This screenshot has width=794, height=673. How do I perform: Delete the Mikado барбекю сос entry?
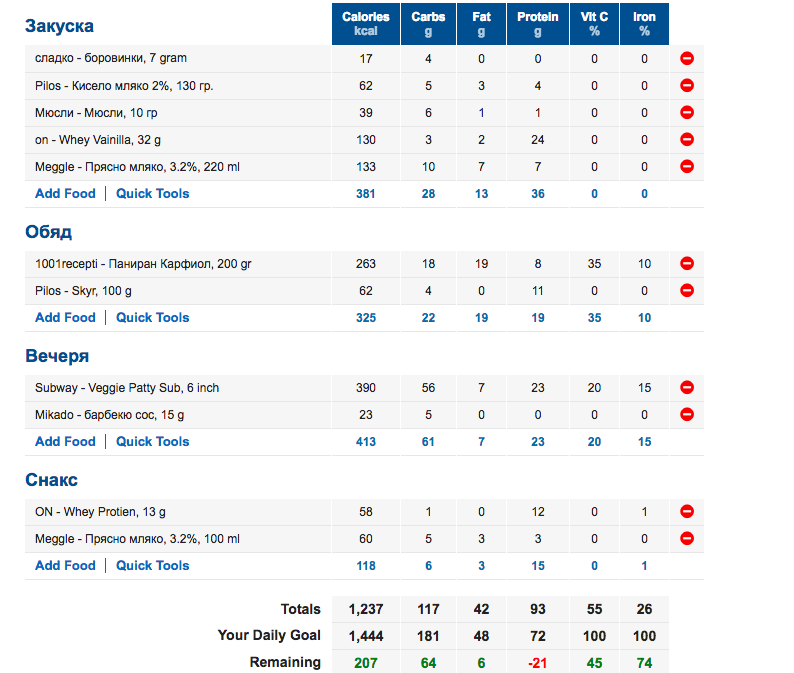[x=687, y=415]
